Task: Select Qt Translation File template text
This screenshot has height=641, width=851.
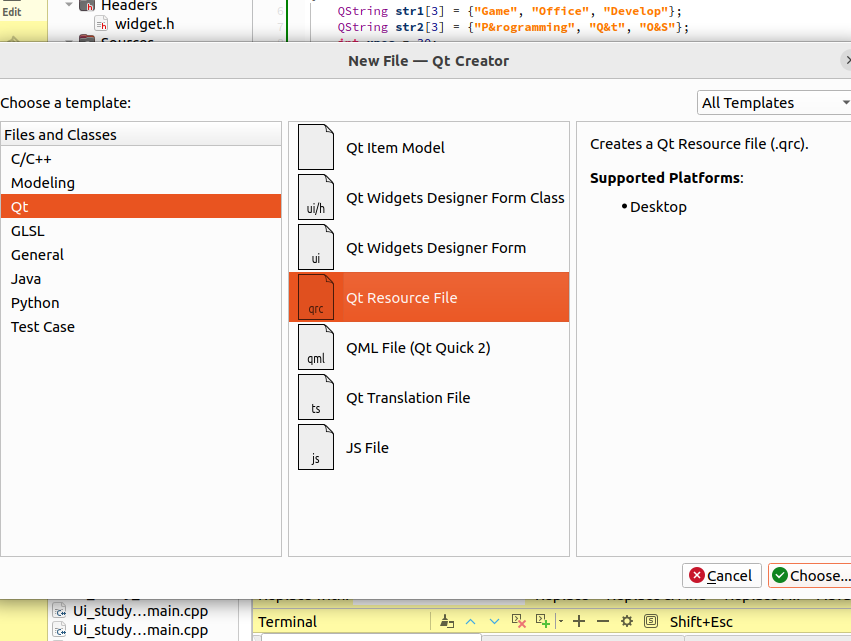Action: (408, 397)
